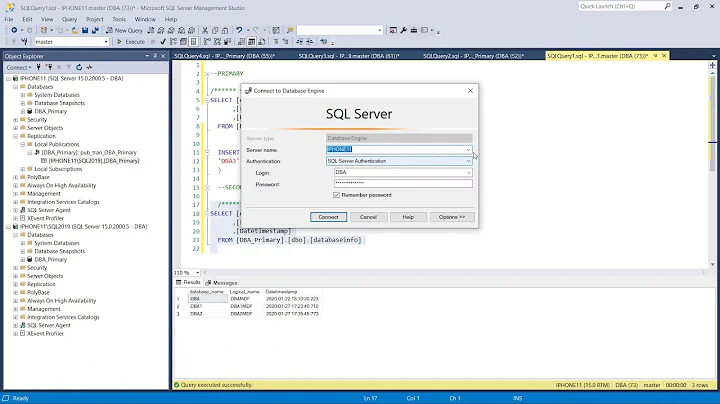Click the Query Options icon
This screenshot has width=720, height=404.
183,42
